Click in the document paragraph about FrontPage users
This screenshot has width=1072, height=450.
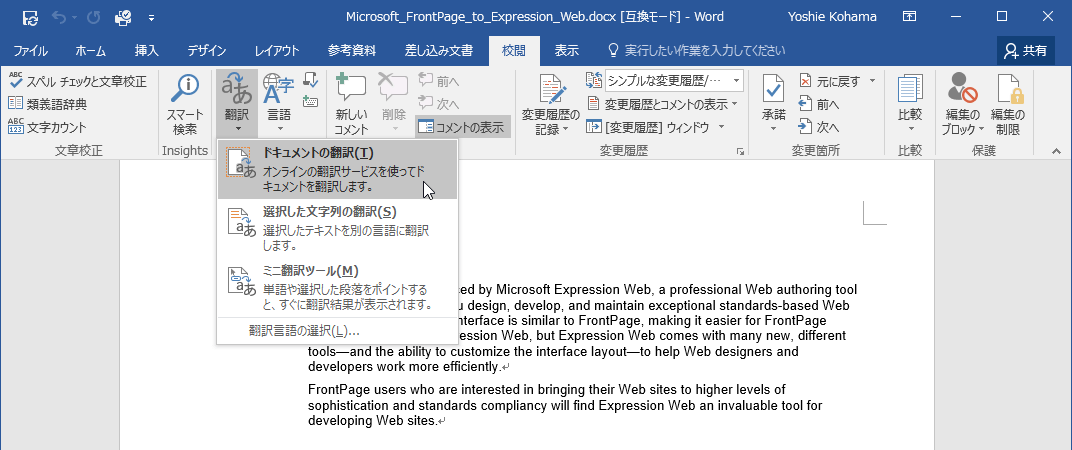[565, 406]
